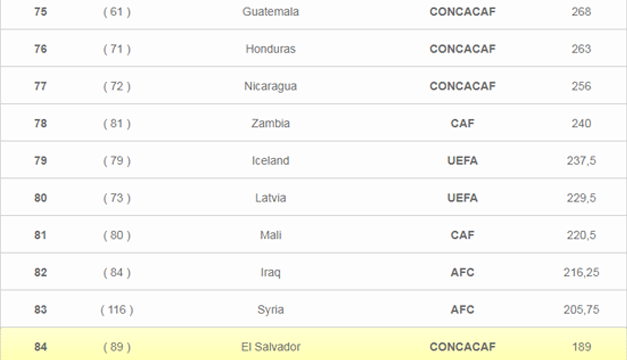Viewport: 627px width, 360px height.
Task: Click rank number 84
Action: point(40,346)
